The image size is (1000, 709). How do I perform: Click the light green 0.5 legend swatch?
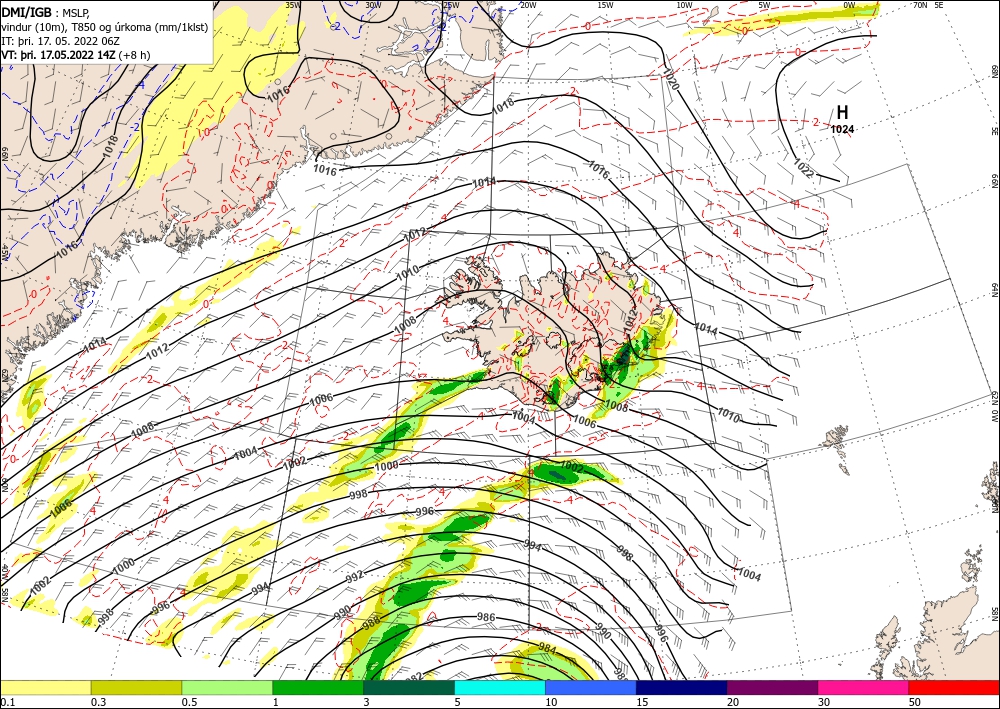(227, 687)
